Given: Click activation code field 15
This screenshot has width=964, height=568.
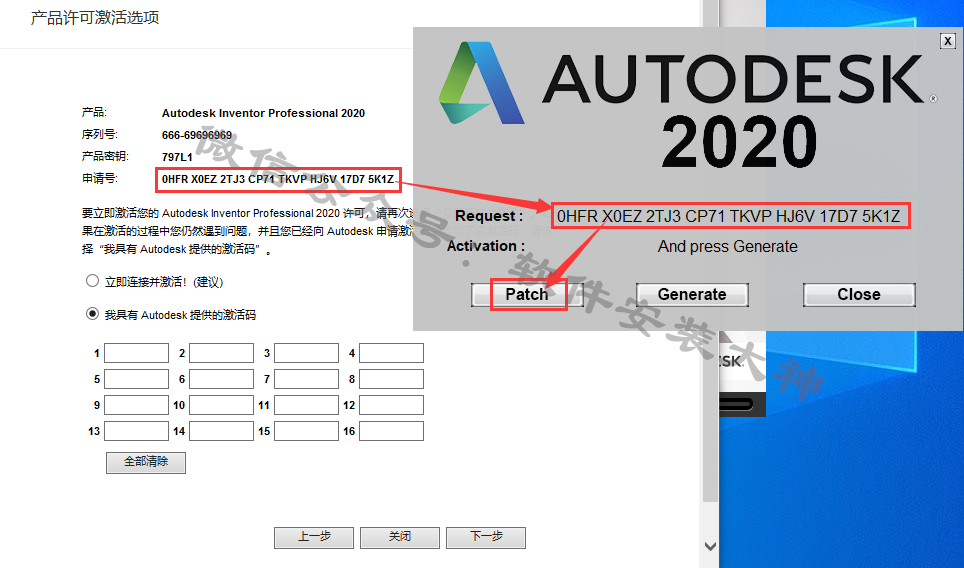Looking at the screenshot, I should coord(306,431).
